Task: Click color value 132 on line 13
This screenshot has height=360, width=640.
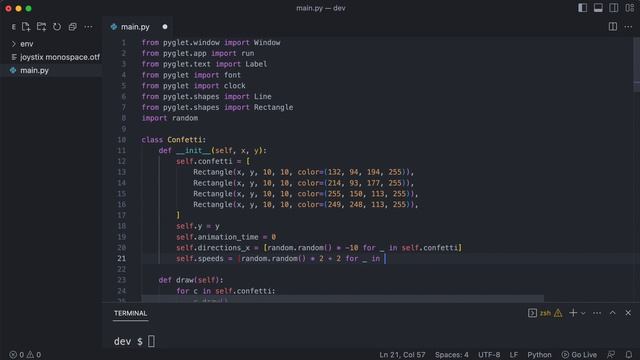Action: click(x=334, y=172)
